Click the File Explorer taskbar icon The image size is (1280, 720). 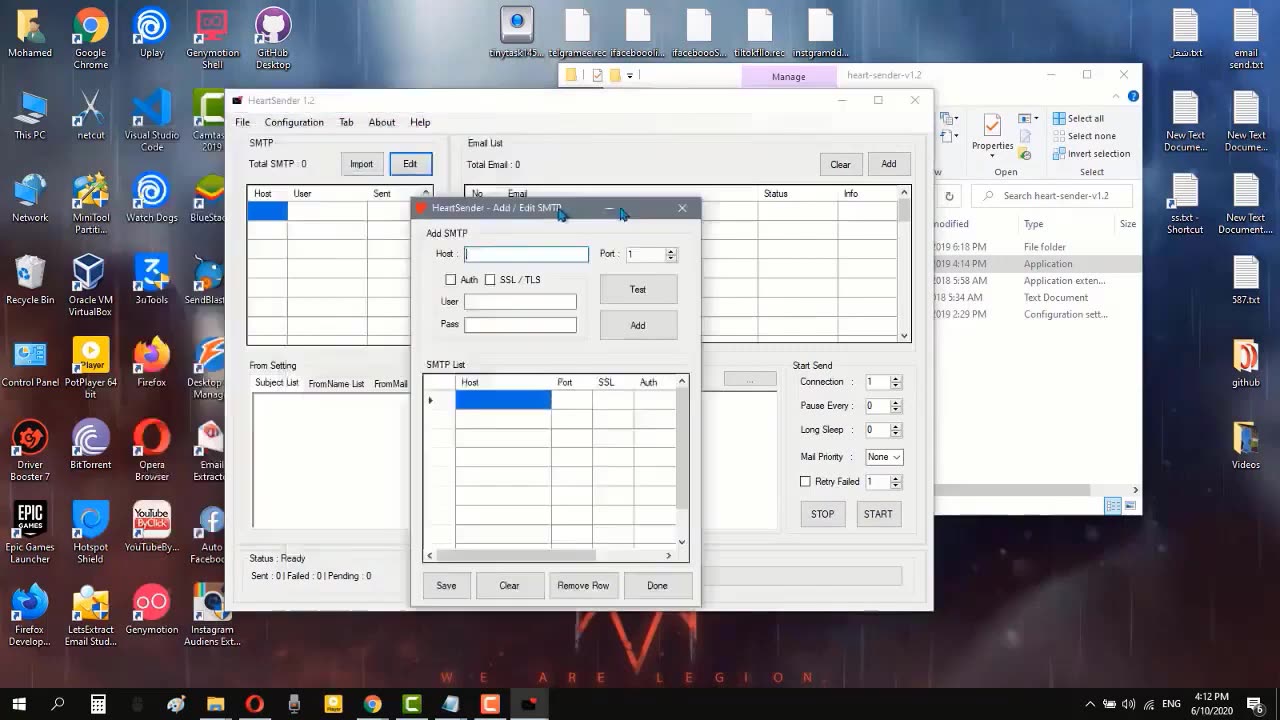tap(215, 704)
